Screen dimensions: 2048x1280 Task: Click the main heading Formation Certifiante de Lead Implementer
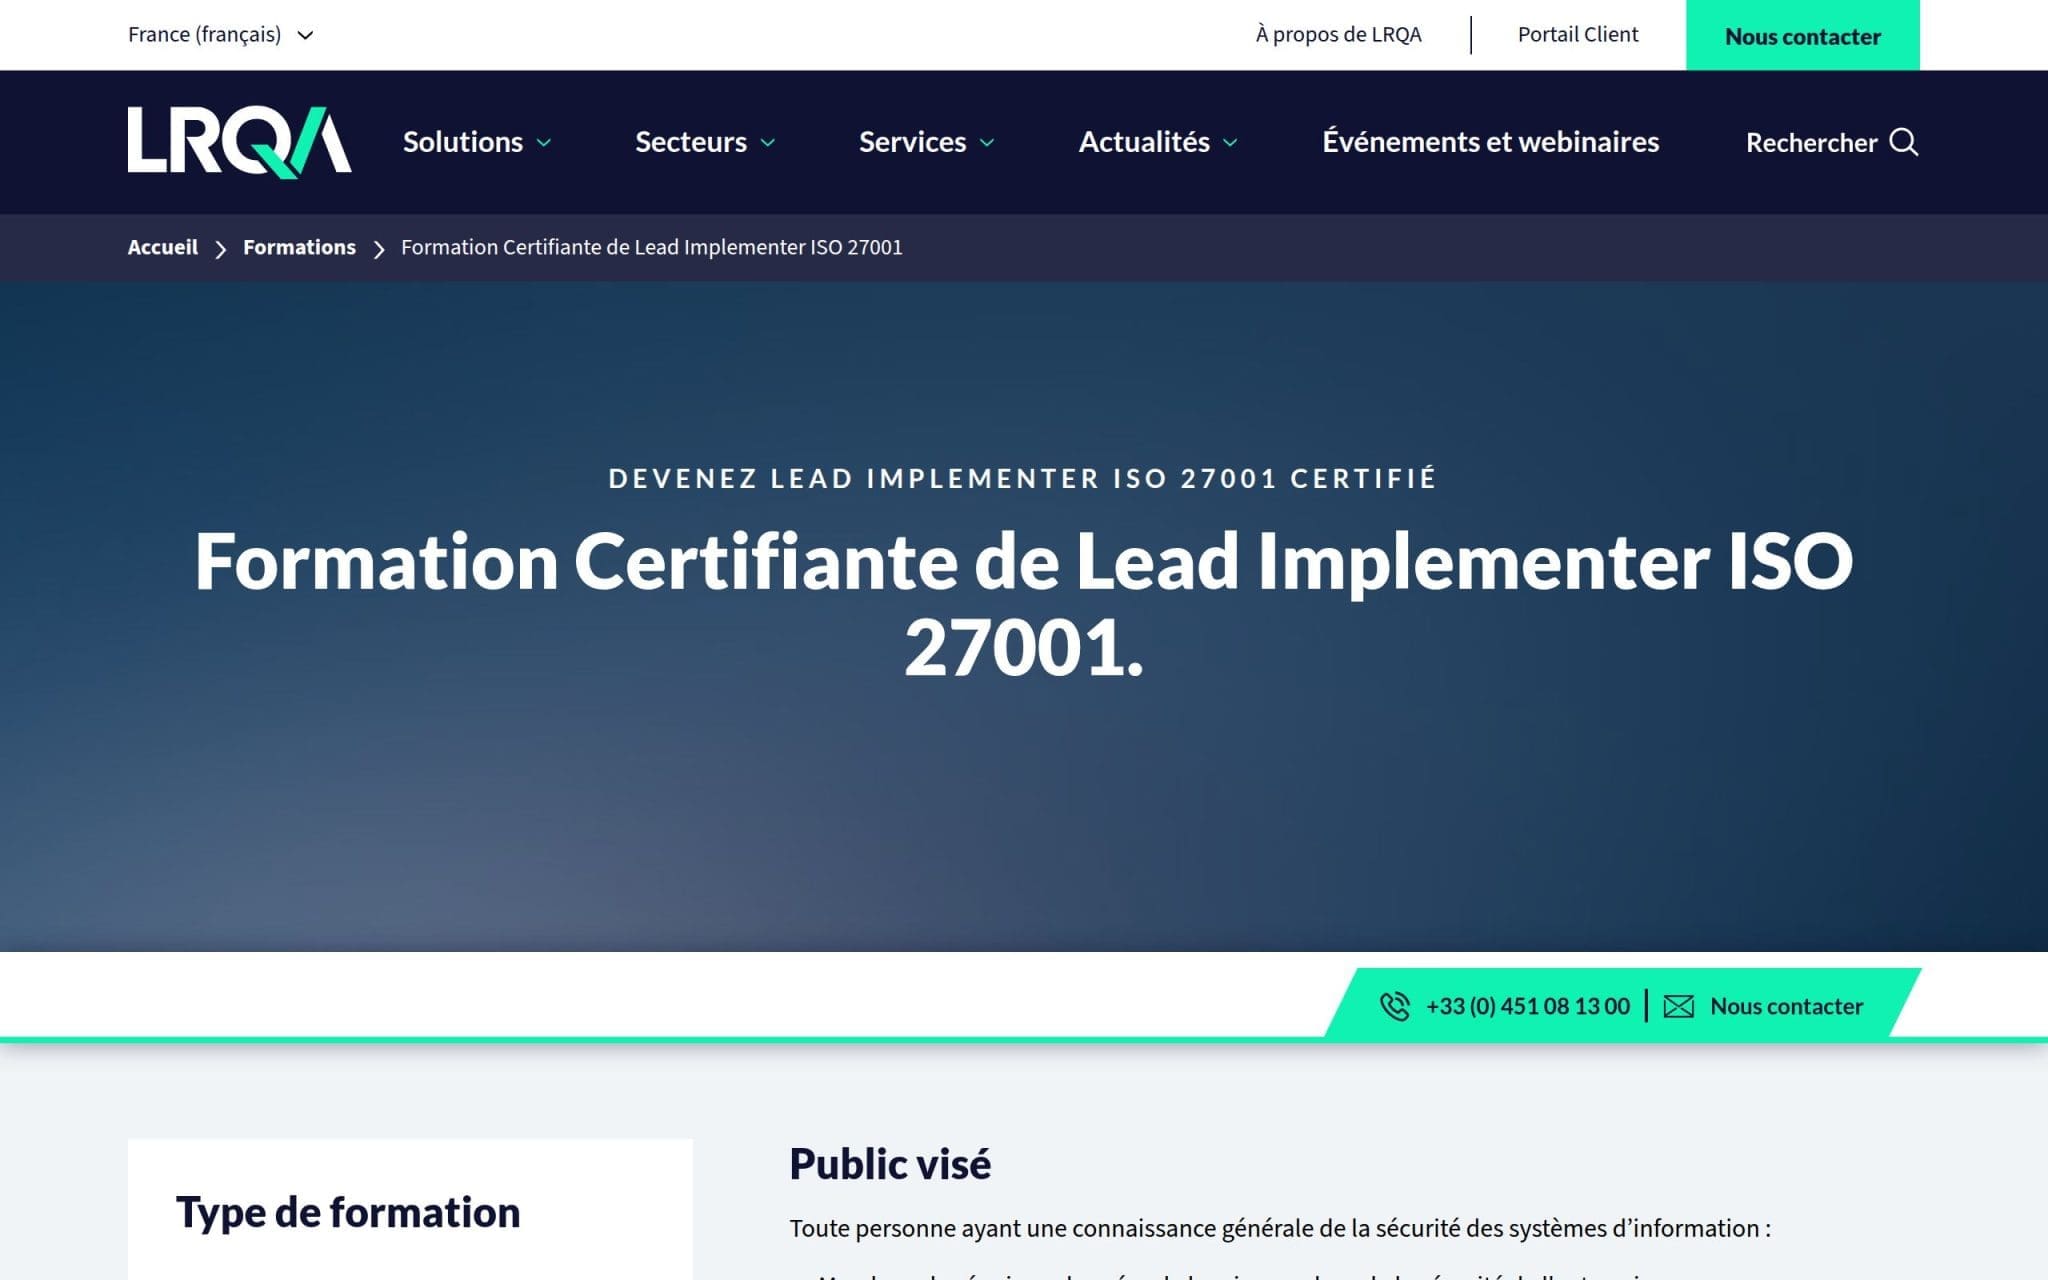click(x=1023, y=604)
